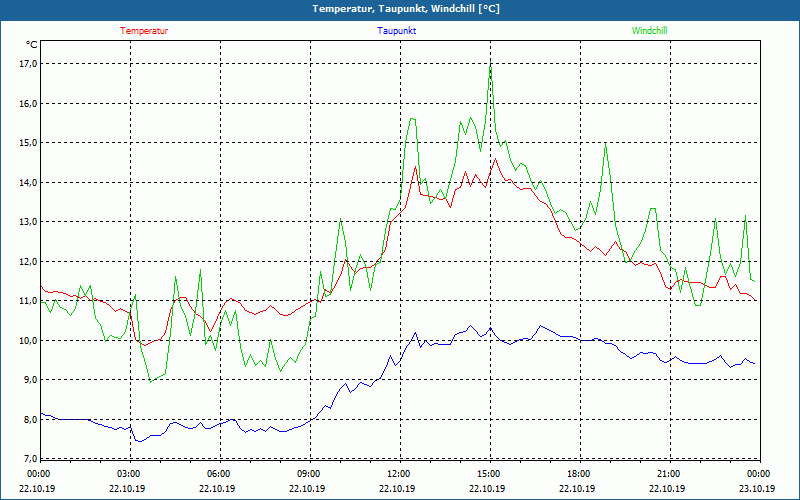Screen dimensions: 800x500
Task: Click the Windchill peak at 15:00
Action: click(490, 64)
